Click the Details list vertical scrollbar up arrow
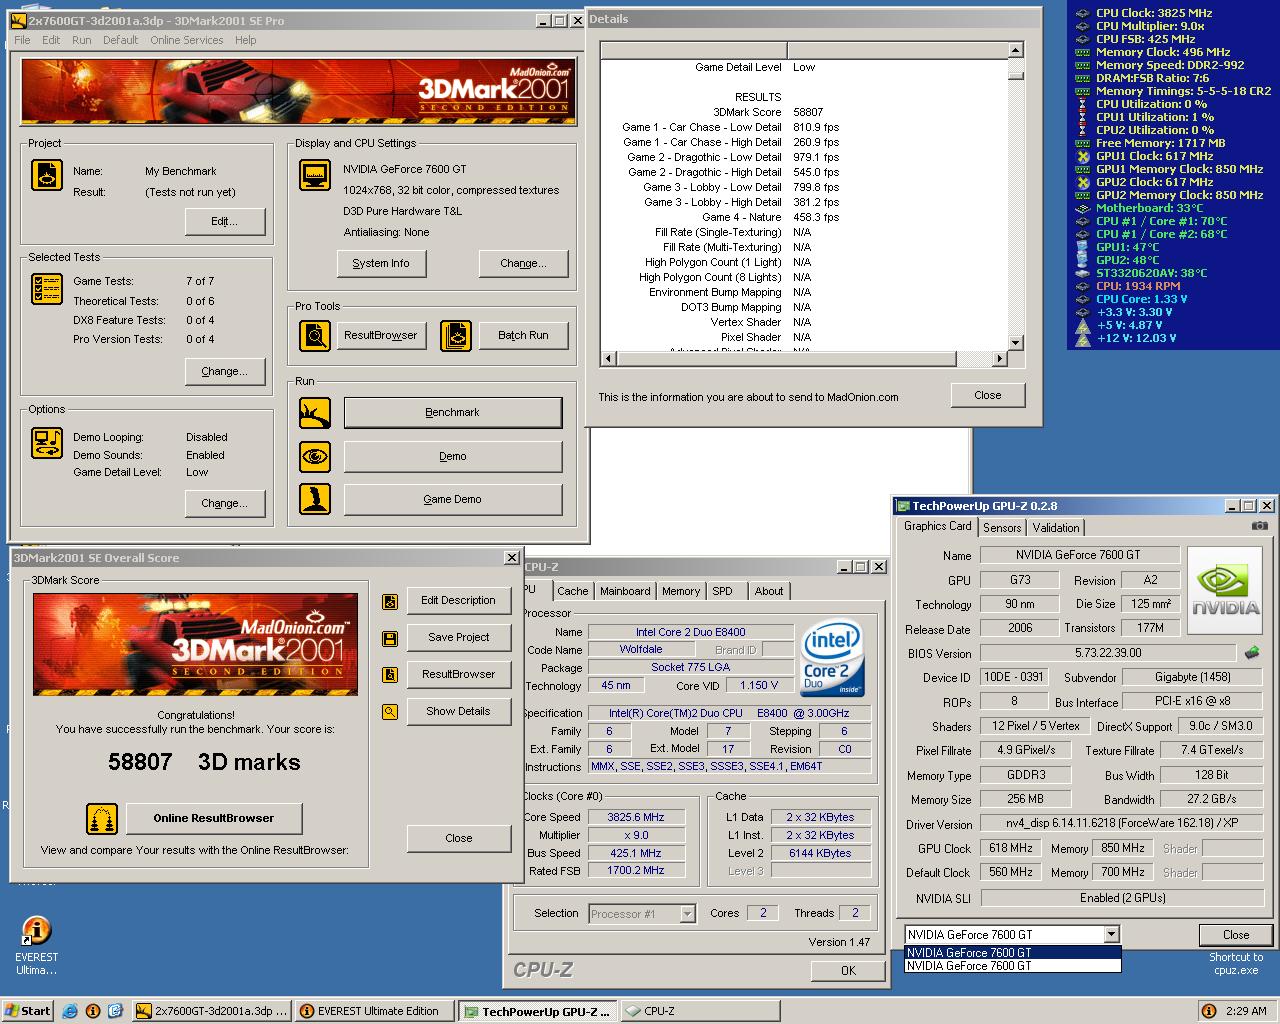Viewport: 1280px width, 1024px height. tap(1015, 50)
